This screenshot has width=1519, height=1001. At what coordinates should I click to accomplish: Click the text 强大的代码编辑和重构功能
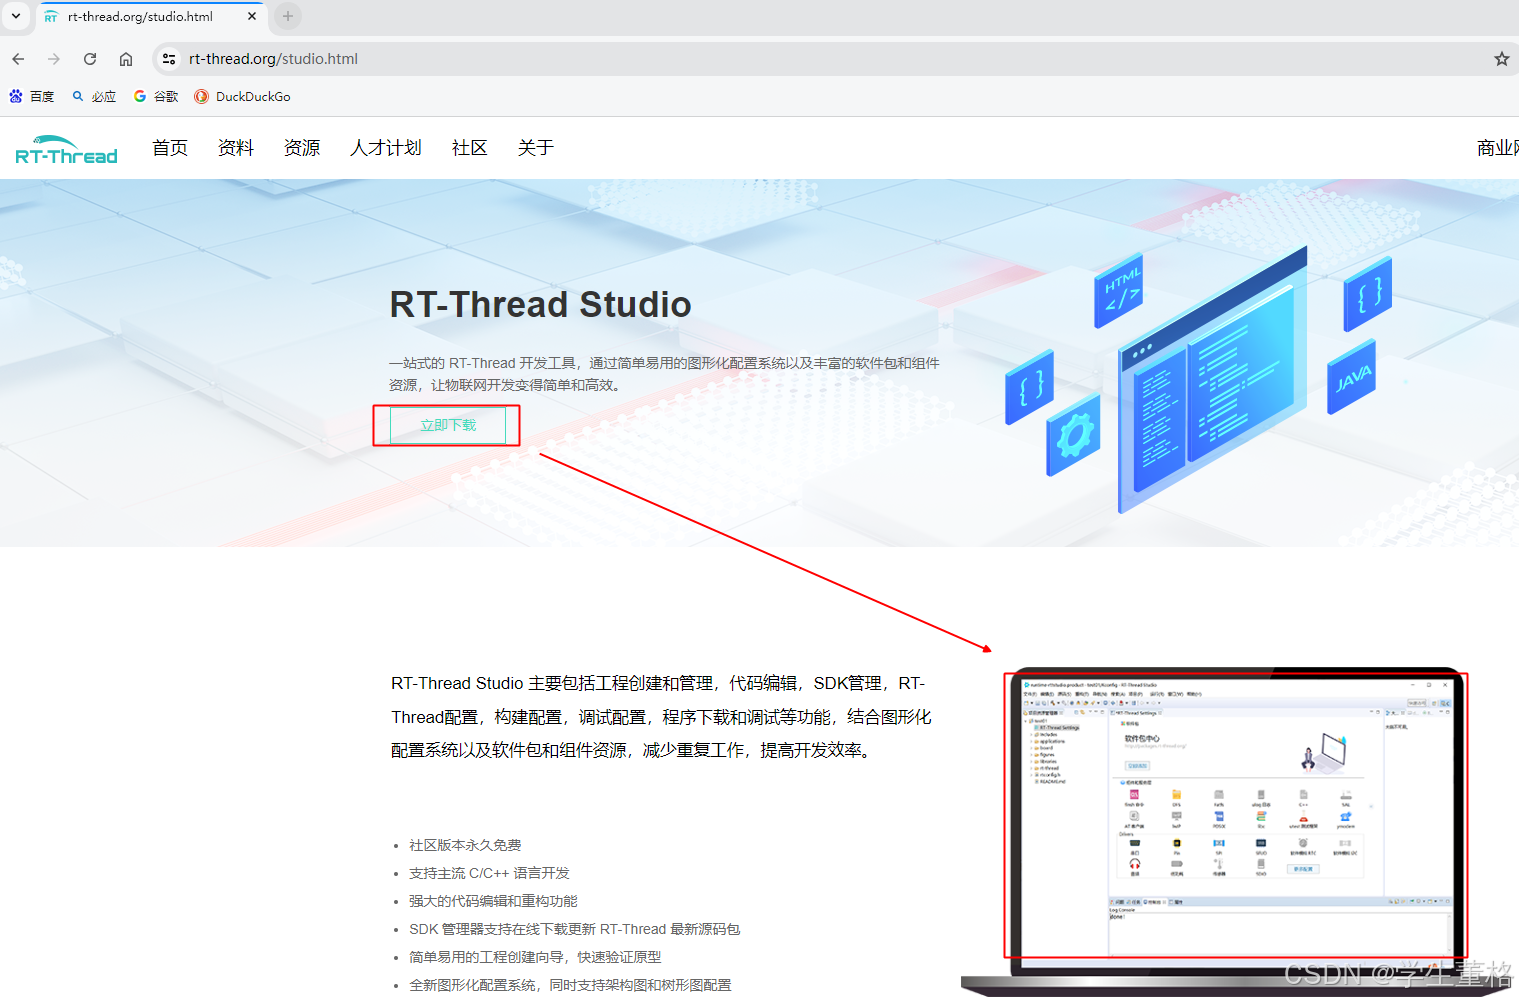493,901
